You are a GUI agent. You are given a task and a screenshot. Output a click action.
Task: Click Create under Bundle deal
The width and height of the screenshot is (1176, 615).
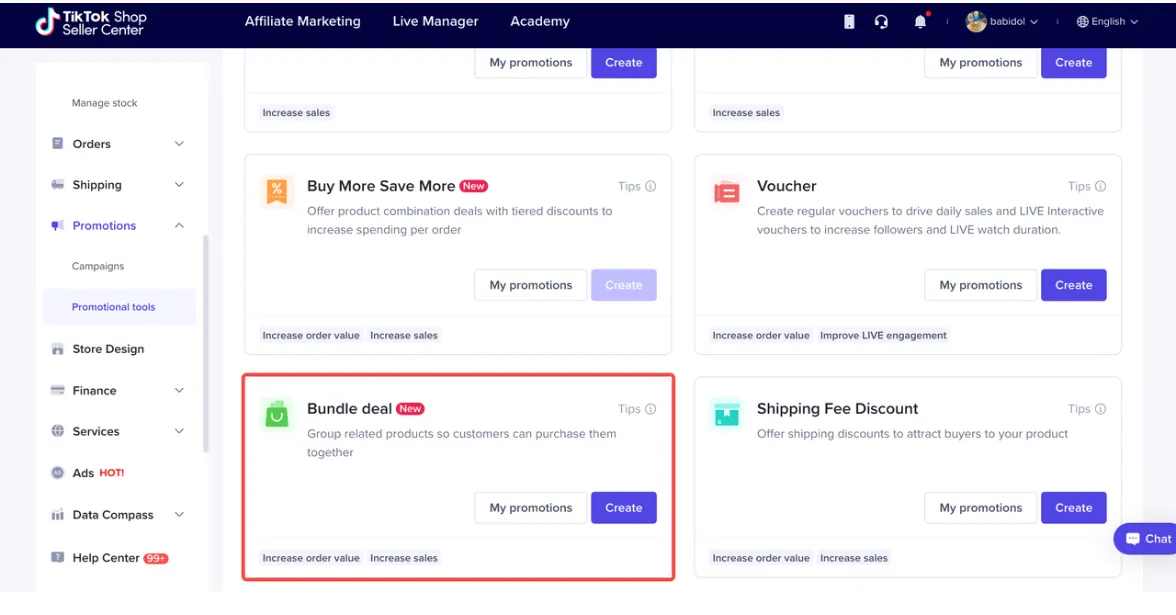pyautogui.click(x=623, y=508)
